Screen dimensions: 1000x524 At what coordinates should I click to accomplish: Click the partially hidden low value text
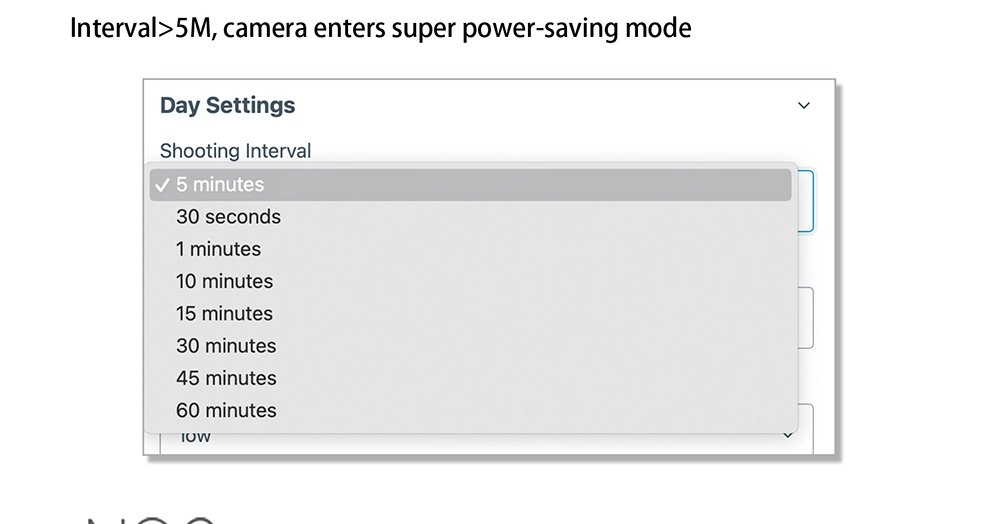[x=196, y=438]
